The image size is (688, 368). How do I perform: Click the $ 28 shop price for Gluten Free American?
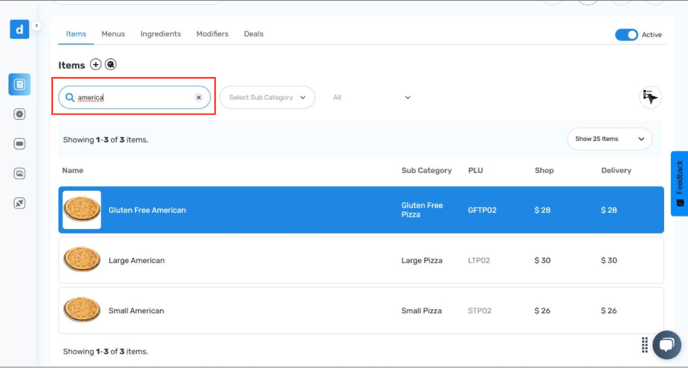point(542,210)
